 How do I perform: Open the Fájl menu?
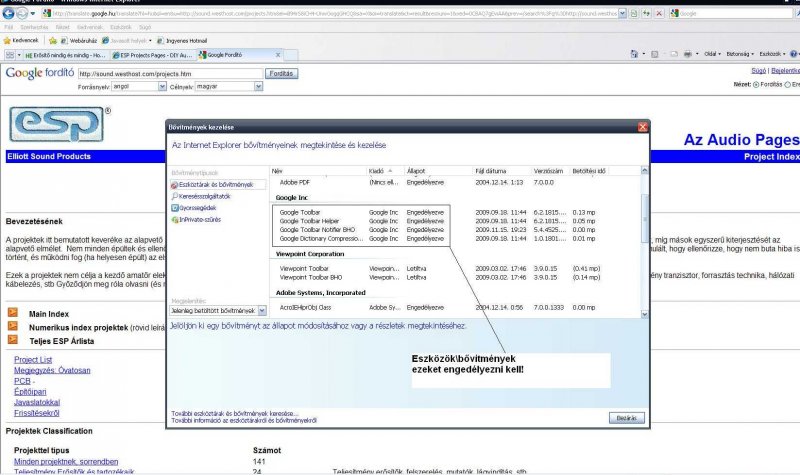[x=9, y=27]
